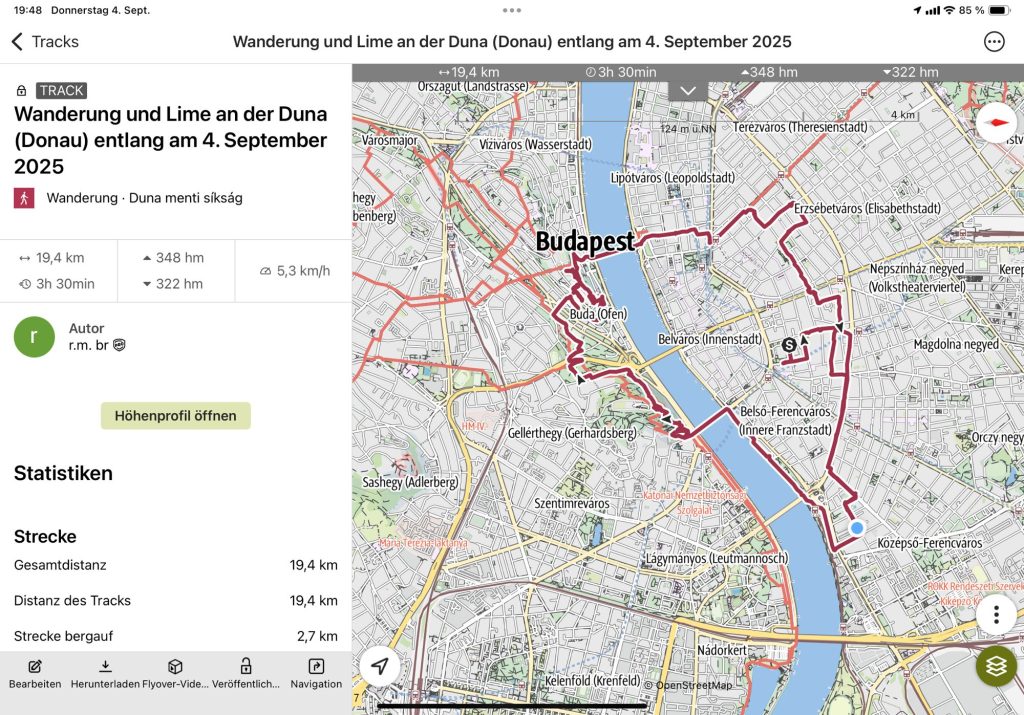Tap Bearbeiten edit icon
This screenshot has height=715, width=1024.
(35, 673)
